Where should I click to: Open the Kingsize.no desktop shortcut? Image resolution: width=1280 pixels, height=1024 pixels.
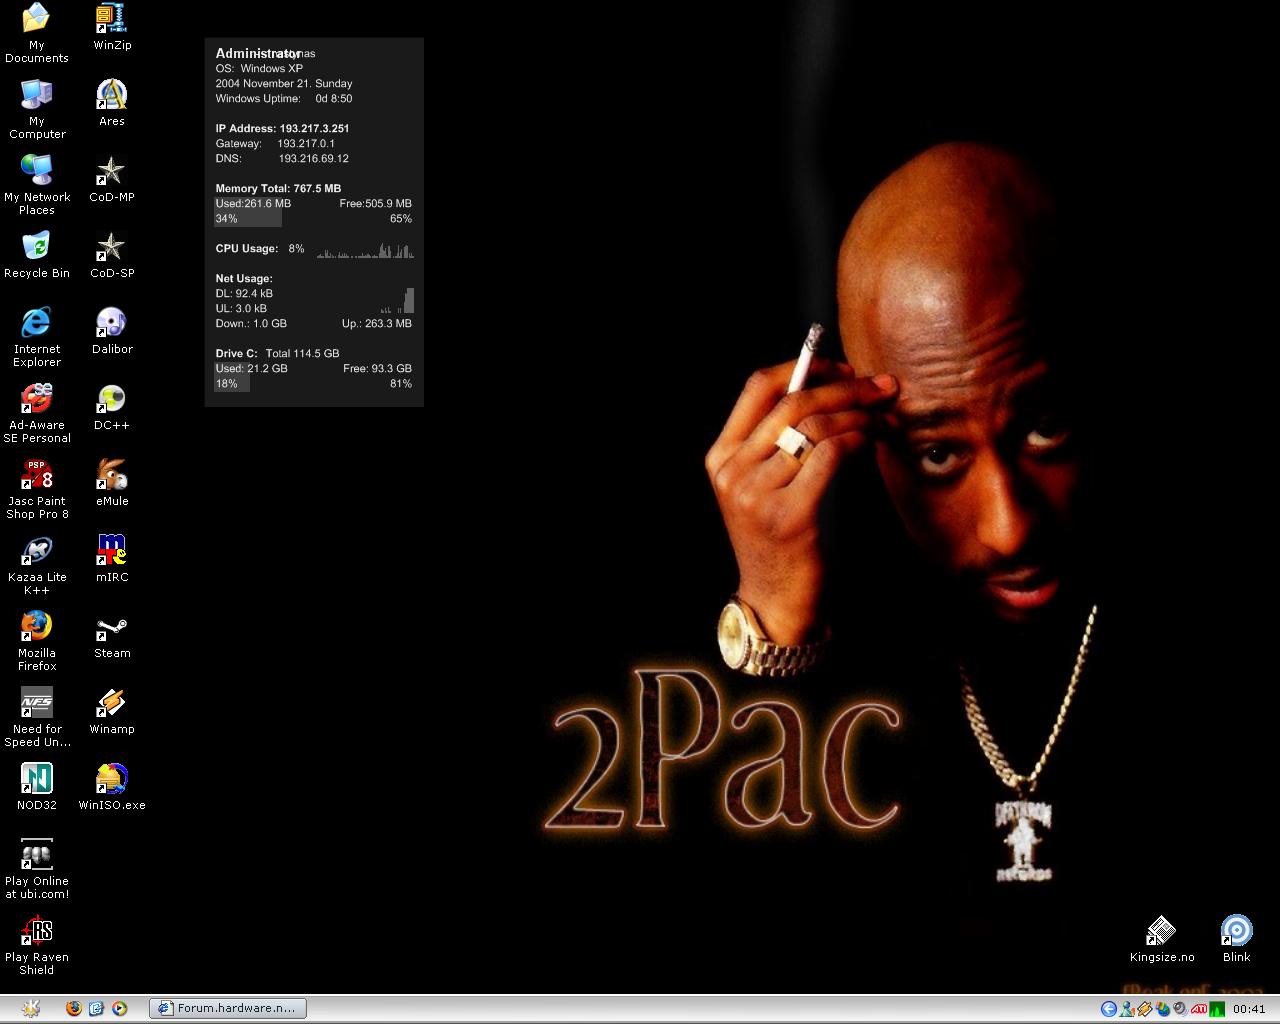pos(1162,938)
